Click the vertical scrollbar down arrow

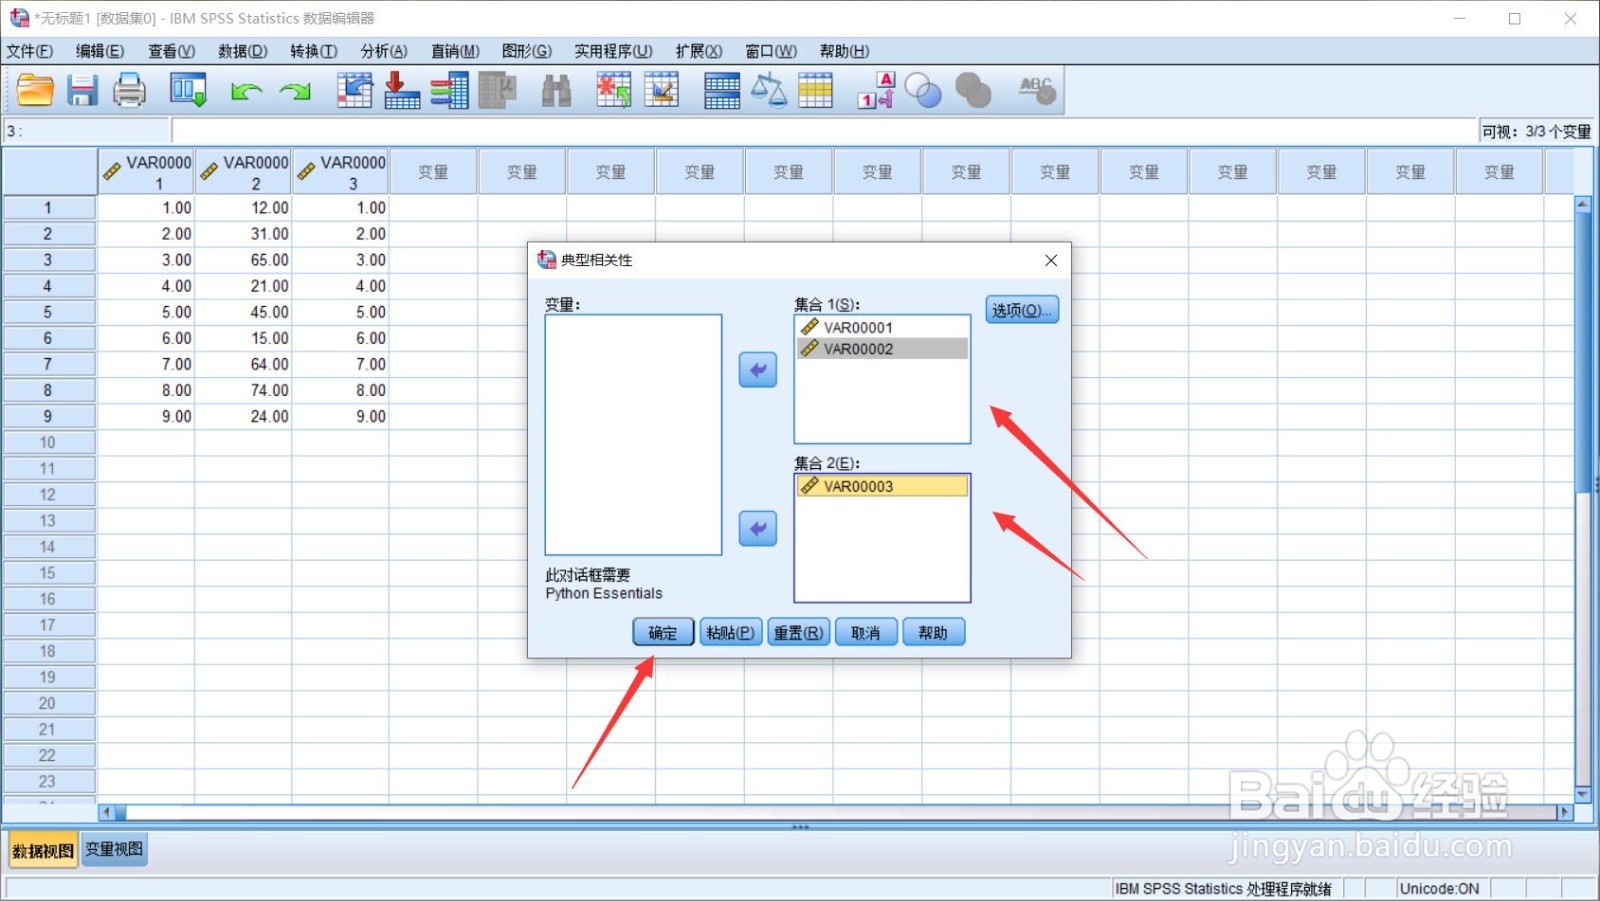pos(1582,795)
